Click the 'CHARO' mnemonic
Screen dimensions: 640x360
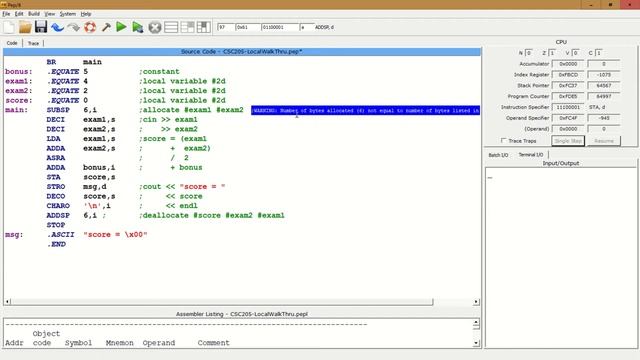point(58,206)
